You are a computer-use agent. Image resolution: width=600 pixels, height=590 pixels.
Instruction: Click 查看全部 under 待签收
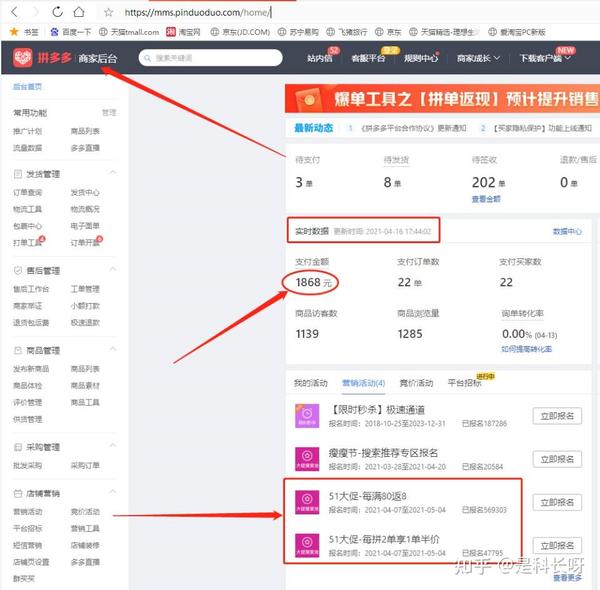point(486,199)
